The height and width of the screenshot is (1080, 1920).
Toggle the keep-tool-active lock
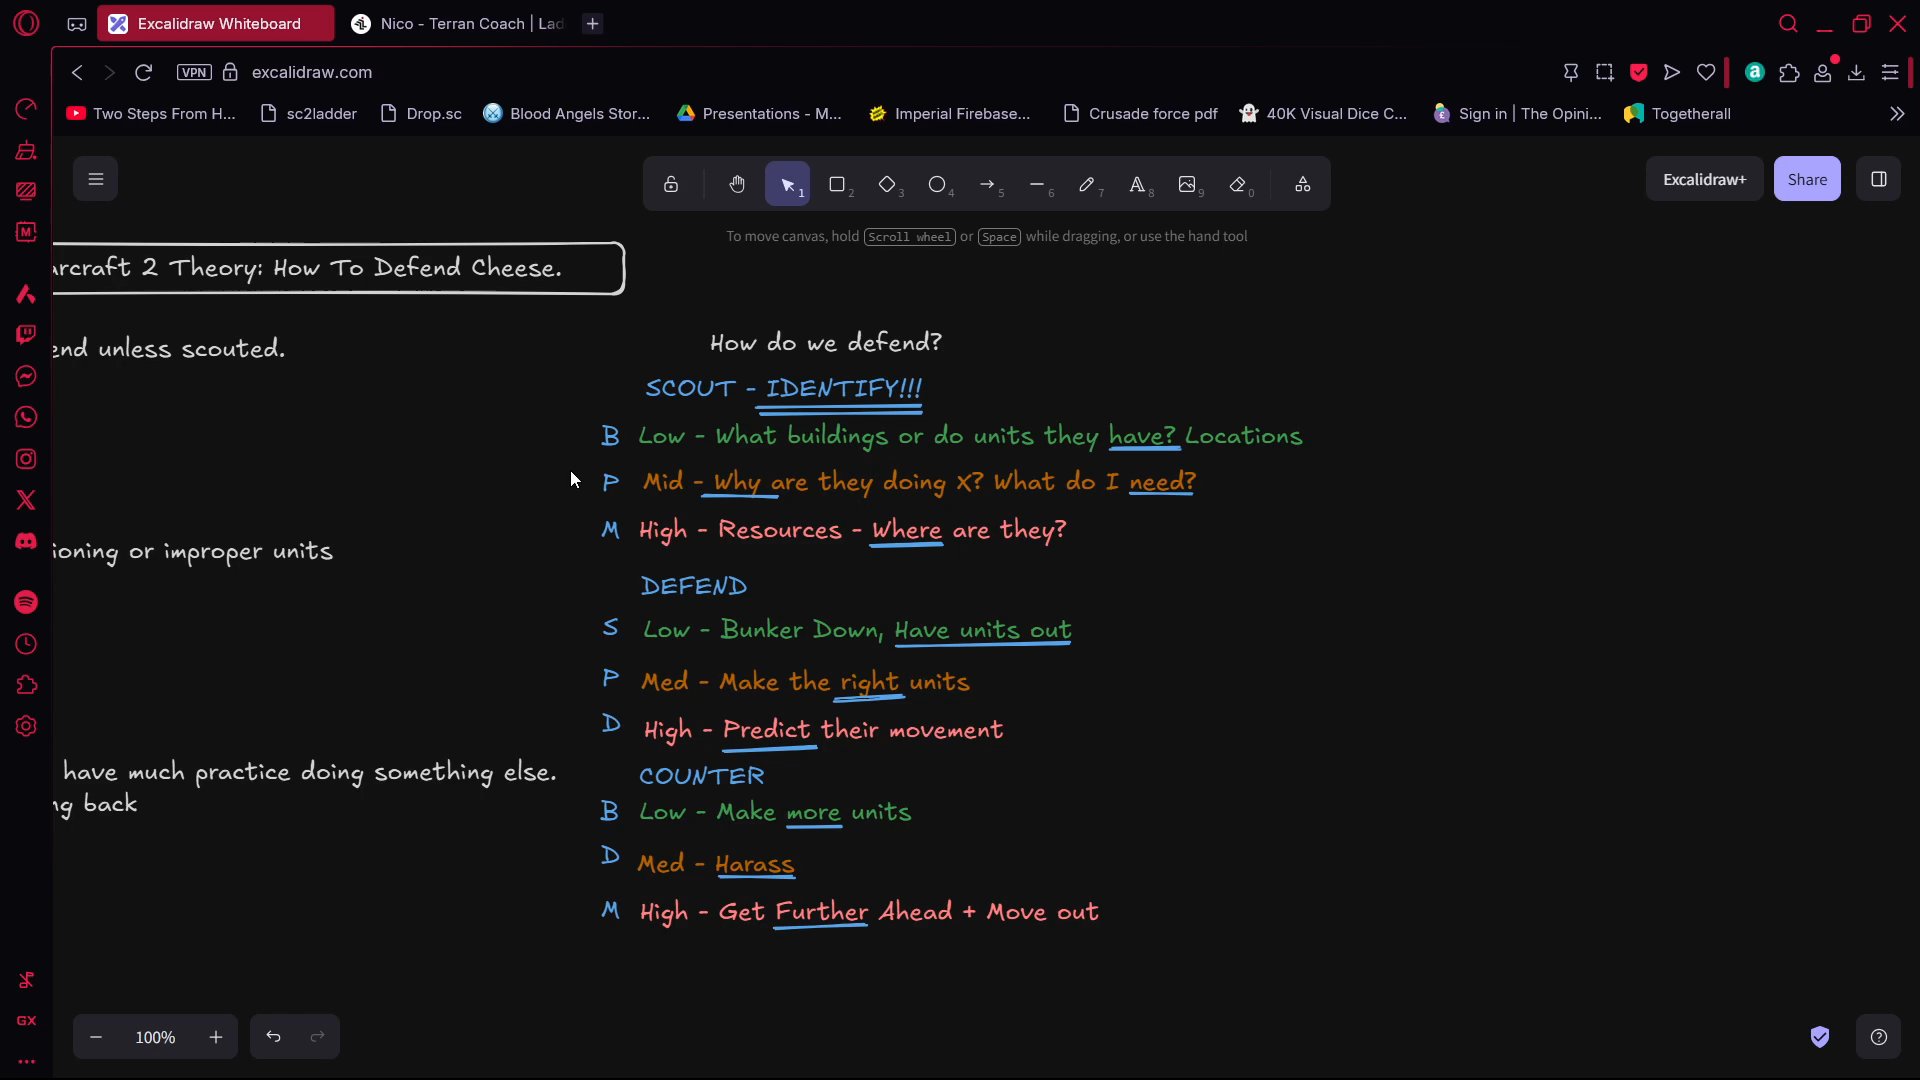[x=671, y=184]
